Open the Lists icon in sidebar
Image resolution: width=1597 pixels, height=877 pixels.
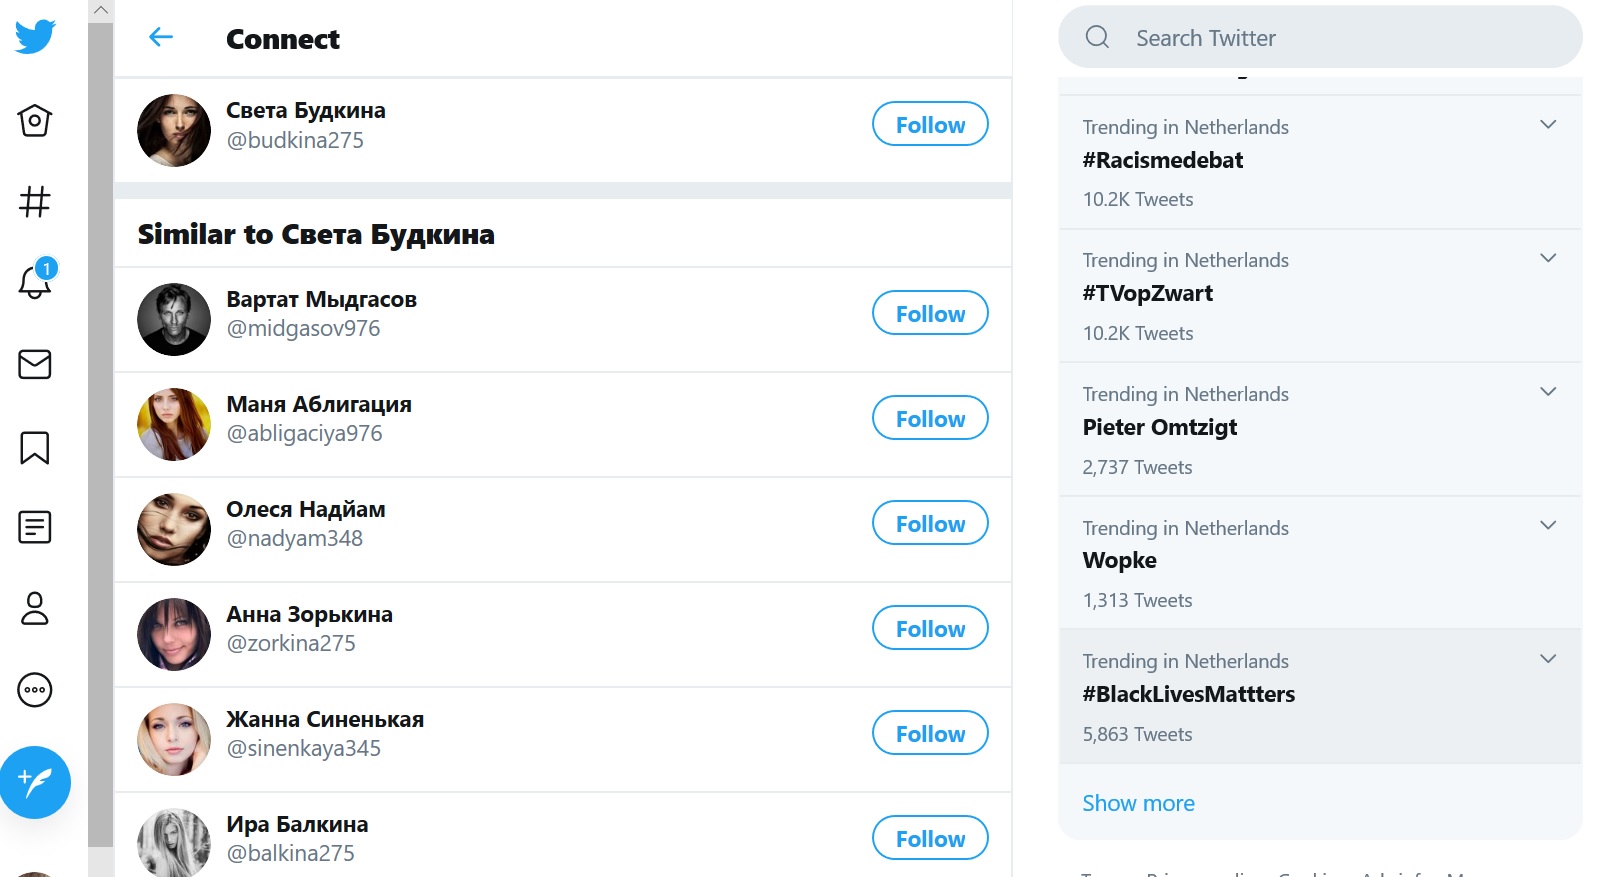click(35, 527)
